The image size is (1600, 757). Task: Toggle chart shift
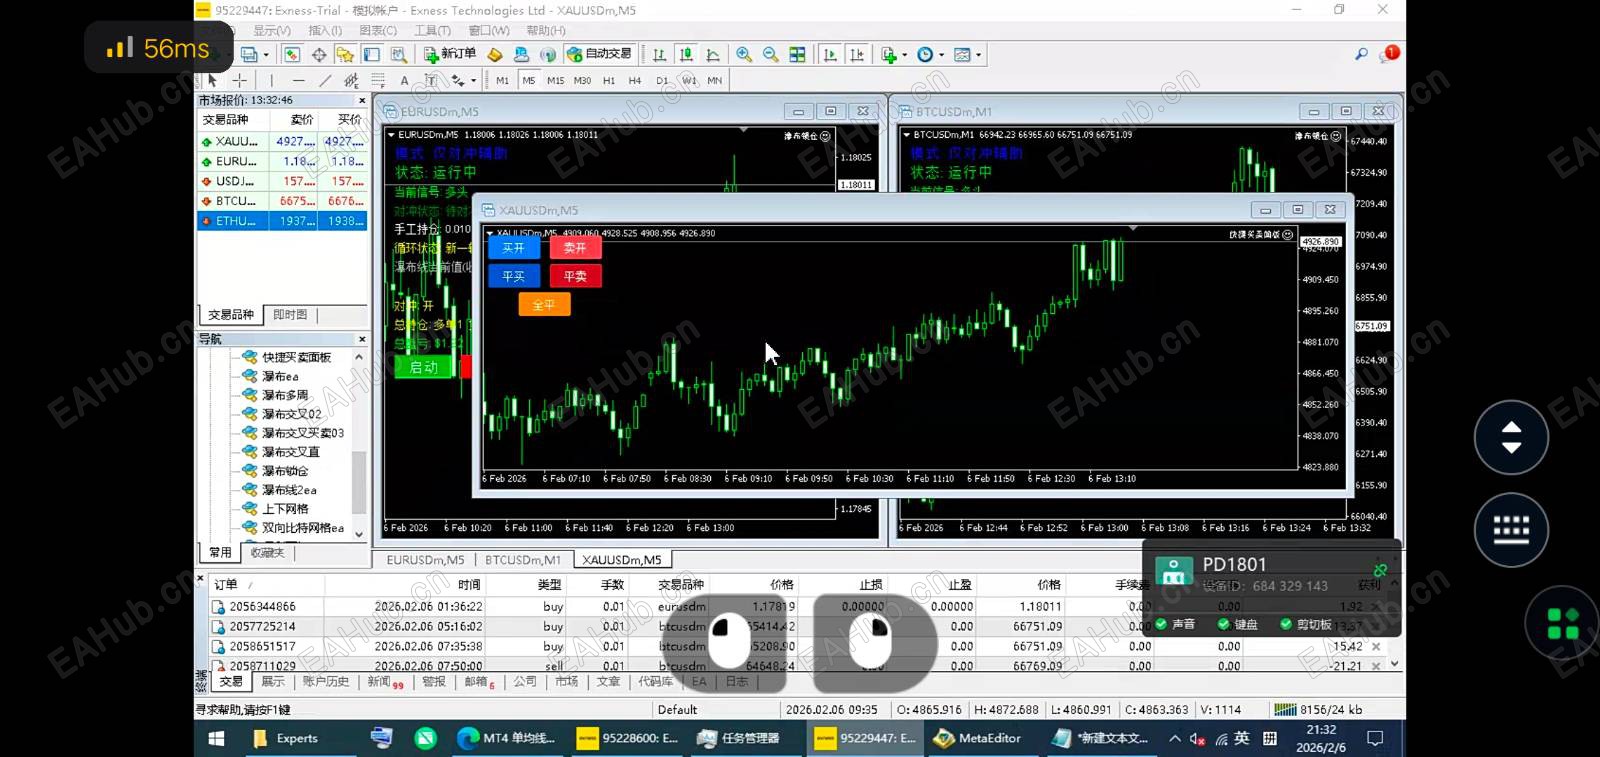[857, 54]
